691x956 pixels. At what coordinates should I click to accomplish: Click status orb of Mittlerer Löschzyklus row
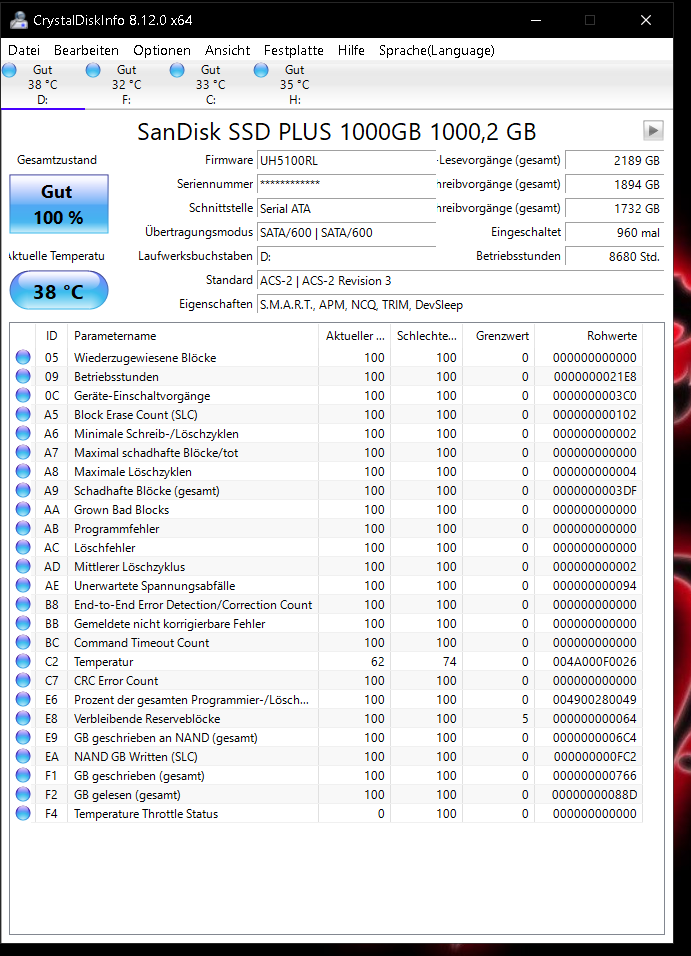click(x=23, y=566)
